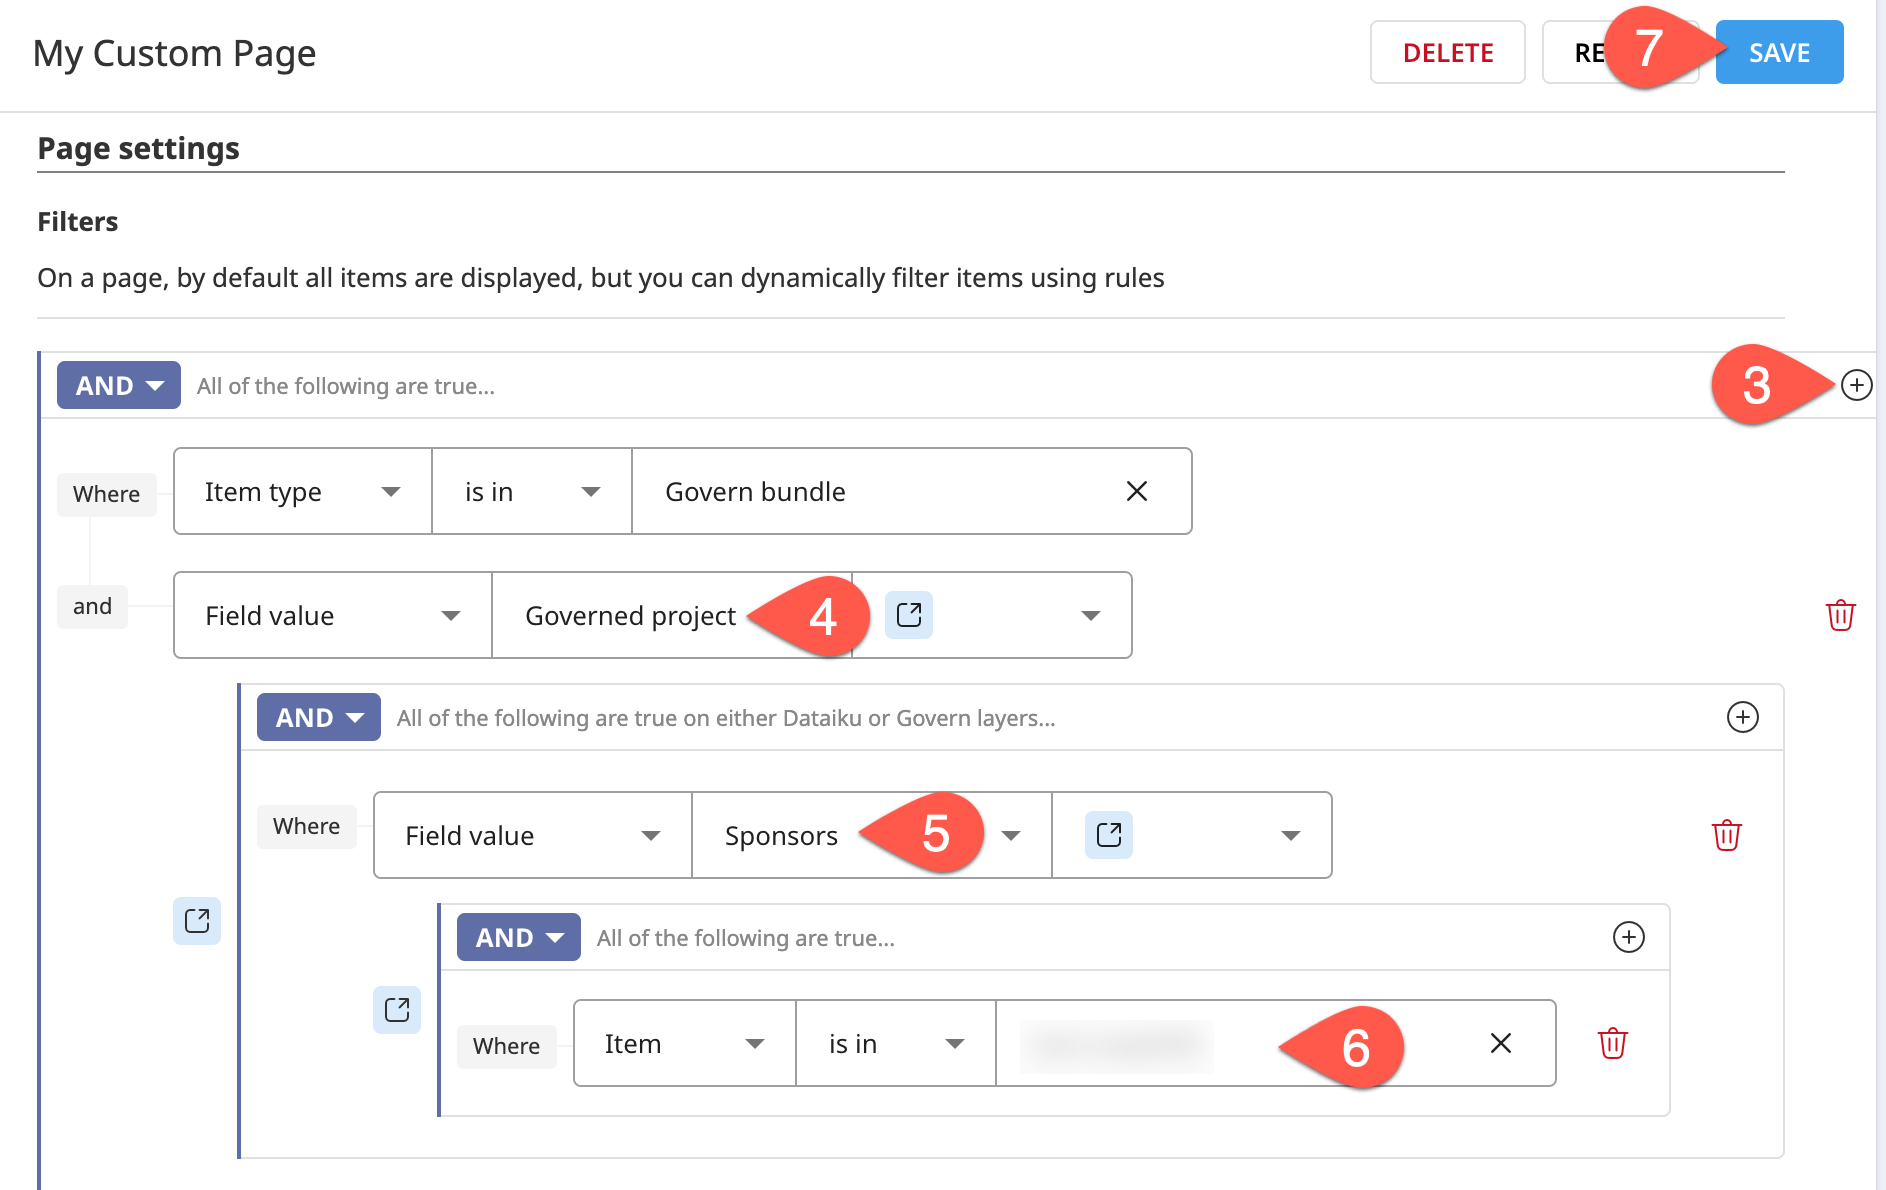Click the external link icon left of the nested group
Viewport: 1886px width, 1190px height.
click(197, 921)
